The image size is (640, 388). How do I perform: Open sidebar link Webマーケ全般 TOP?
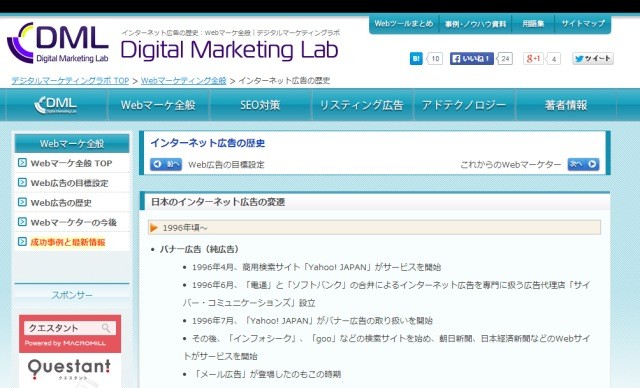(x=71, y=163)
